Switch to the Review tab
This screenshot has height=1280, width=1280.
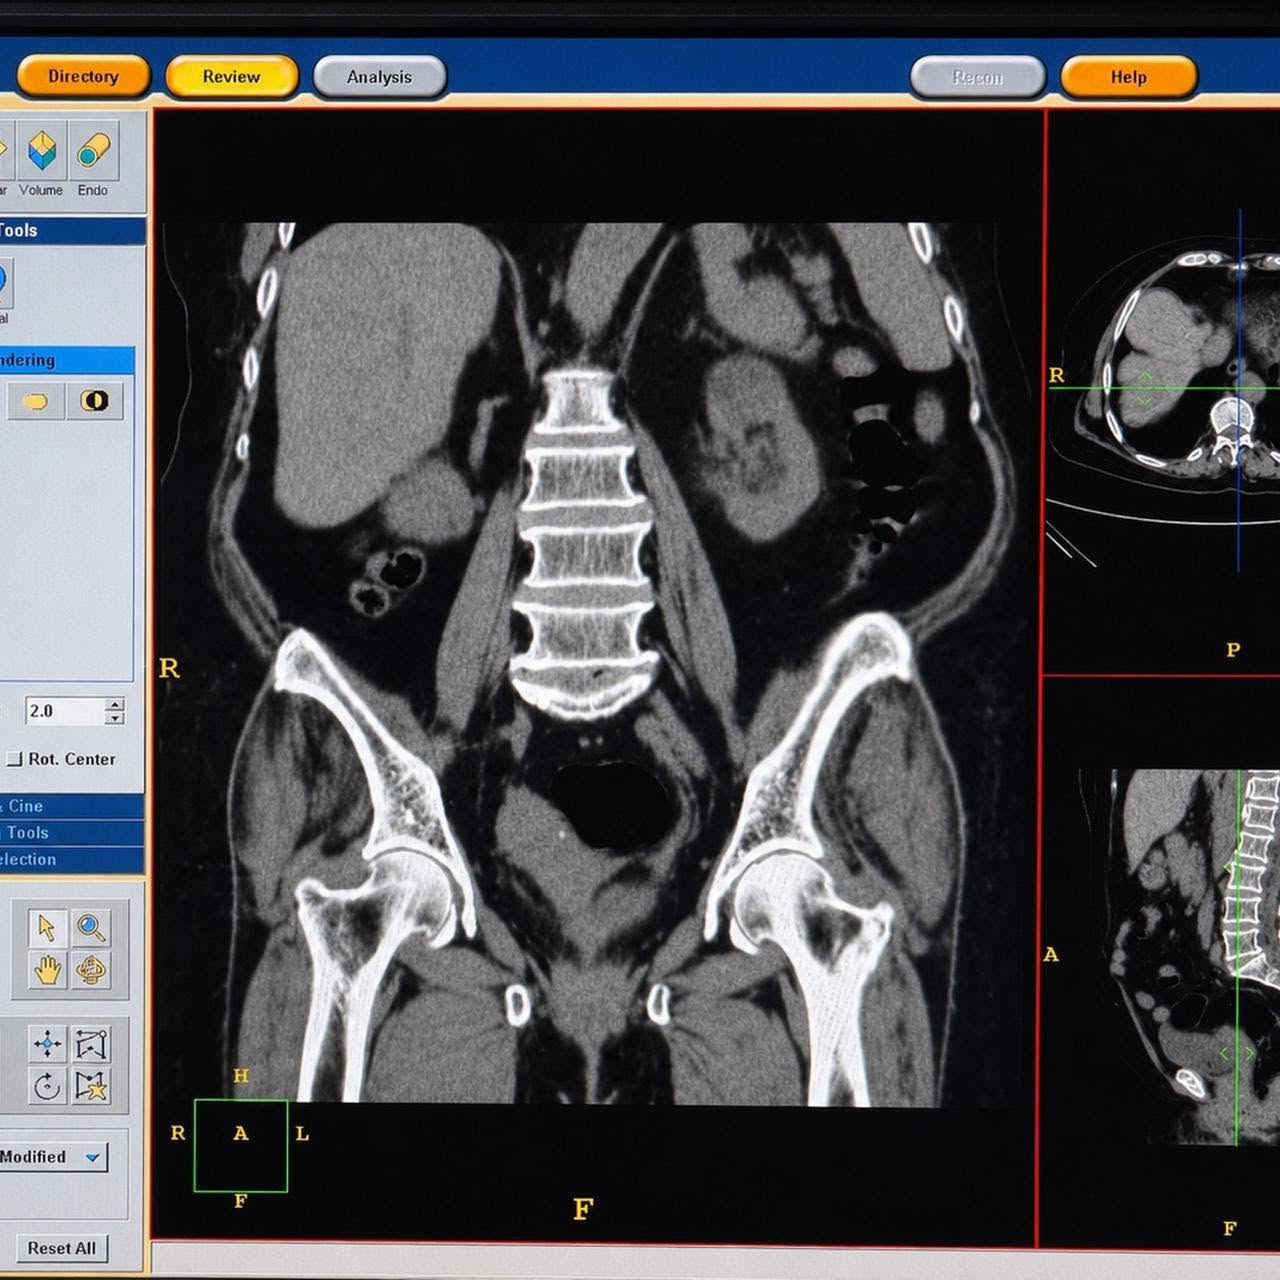(x=231, y=76)
